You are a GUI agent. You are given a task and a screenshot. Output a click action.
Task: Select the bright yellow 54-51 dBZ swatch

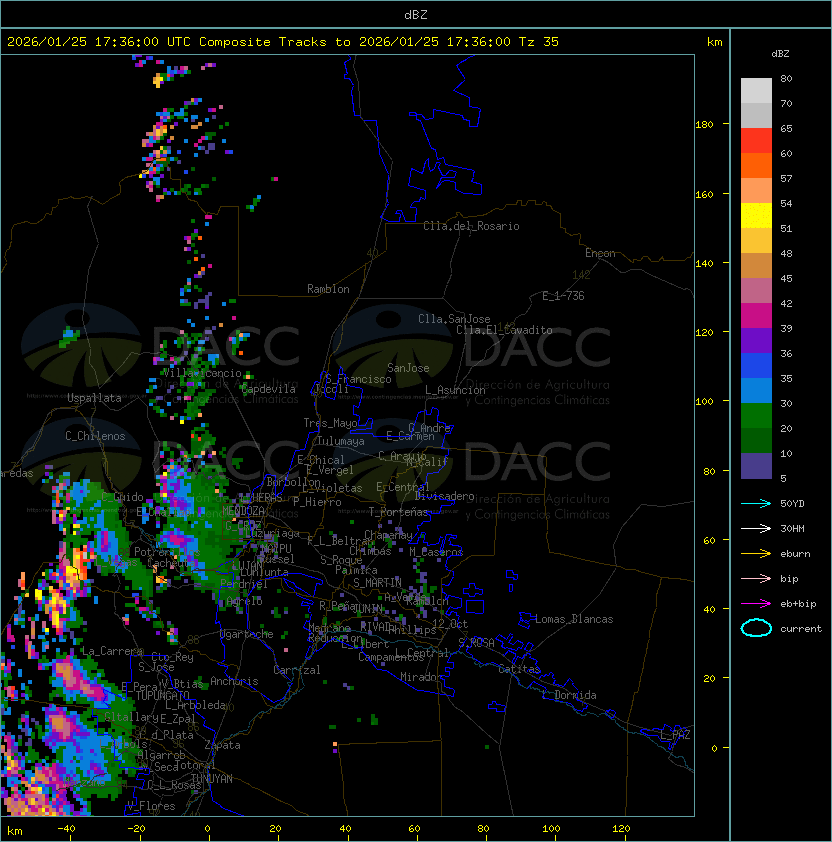pyautogui.click(x=756, y=215)
